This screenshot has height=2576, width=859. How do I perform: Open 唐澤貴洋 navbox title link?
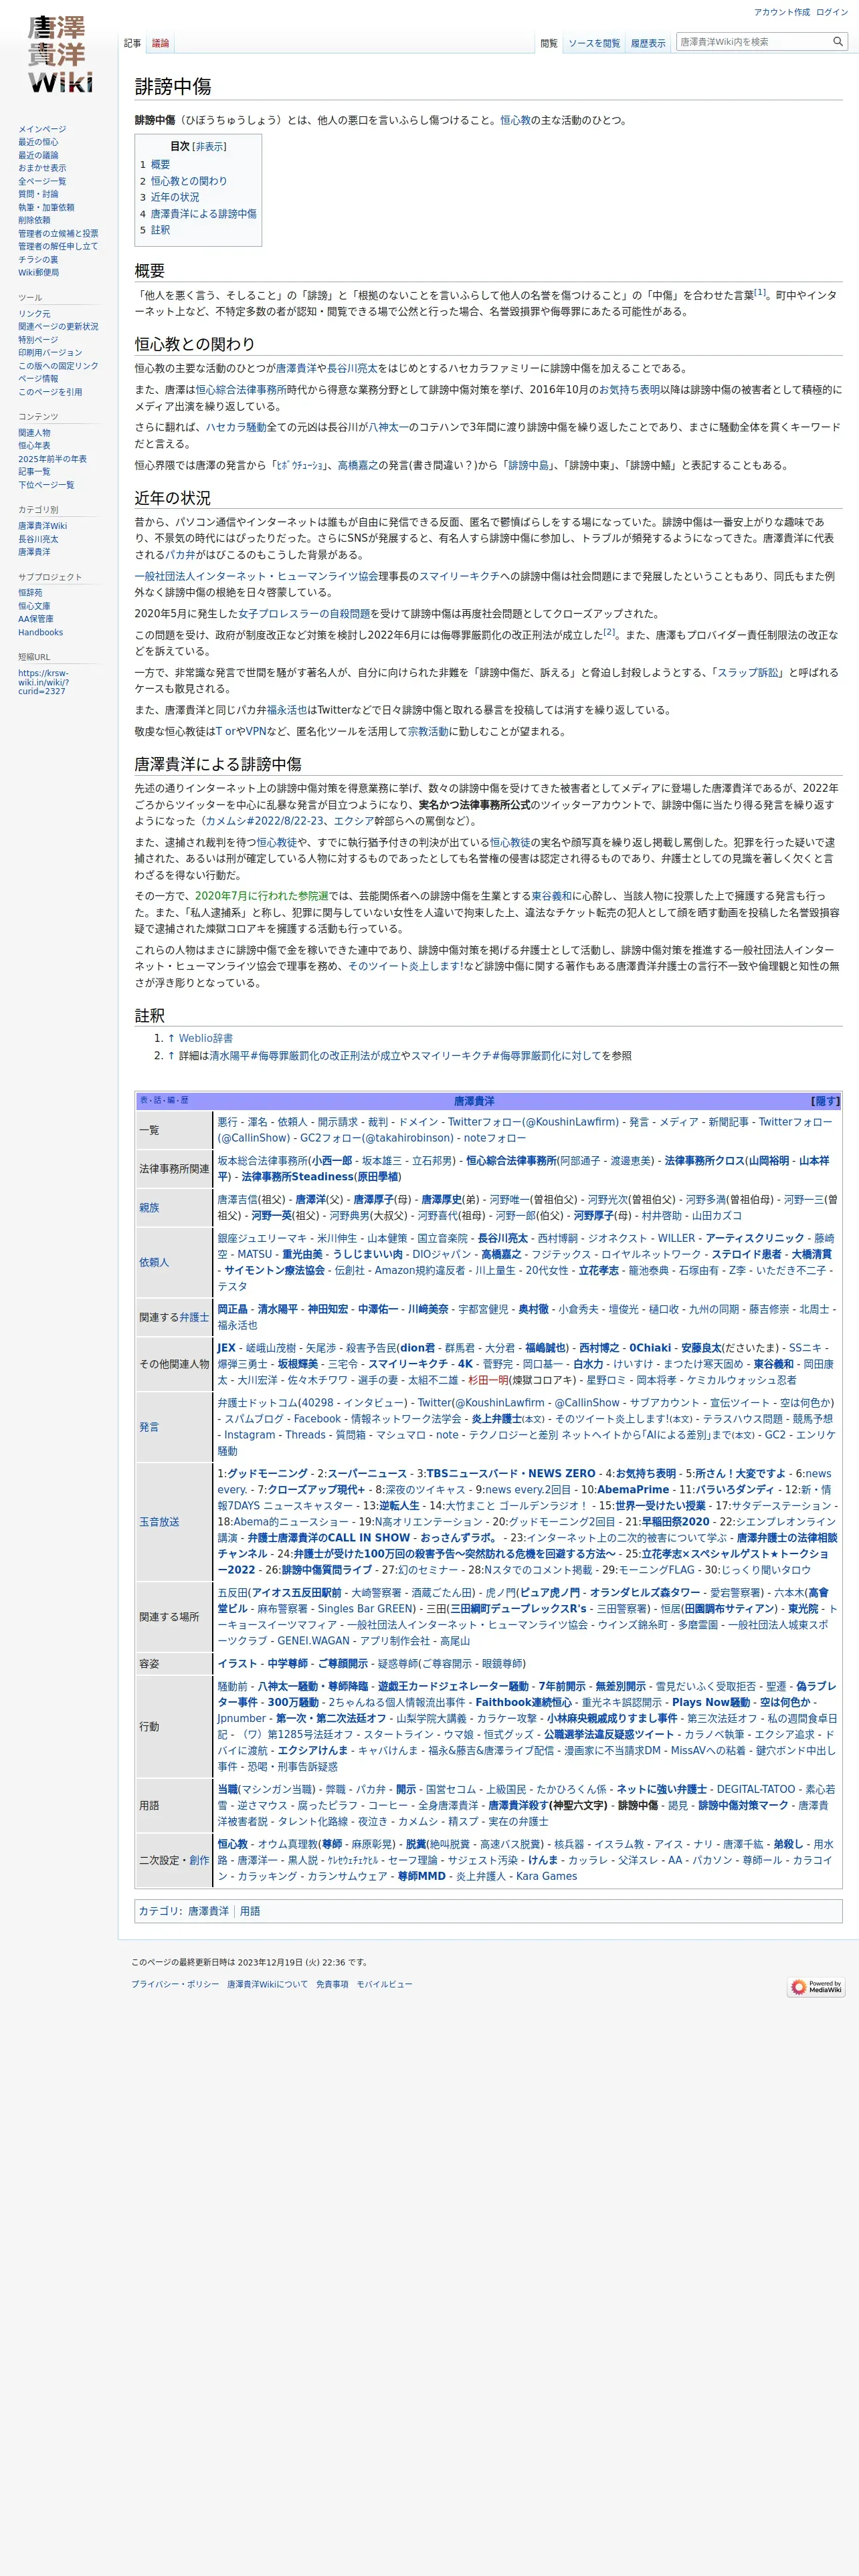[x=474, y=1101]
